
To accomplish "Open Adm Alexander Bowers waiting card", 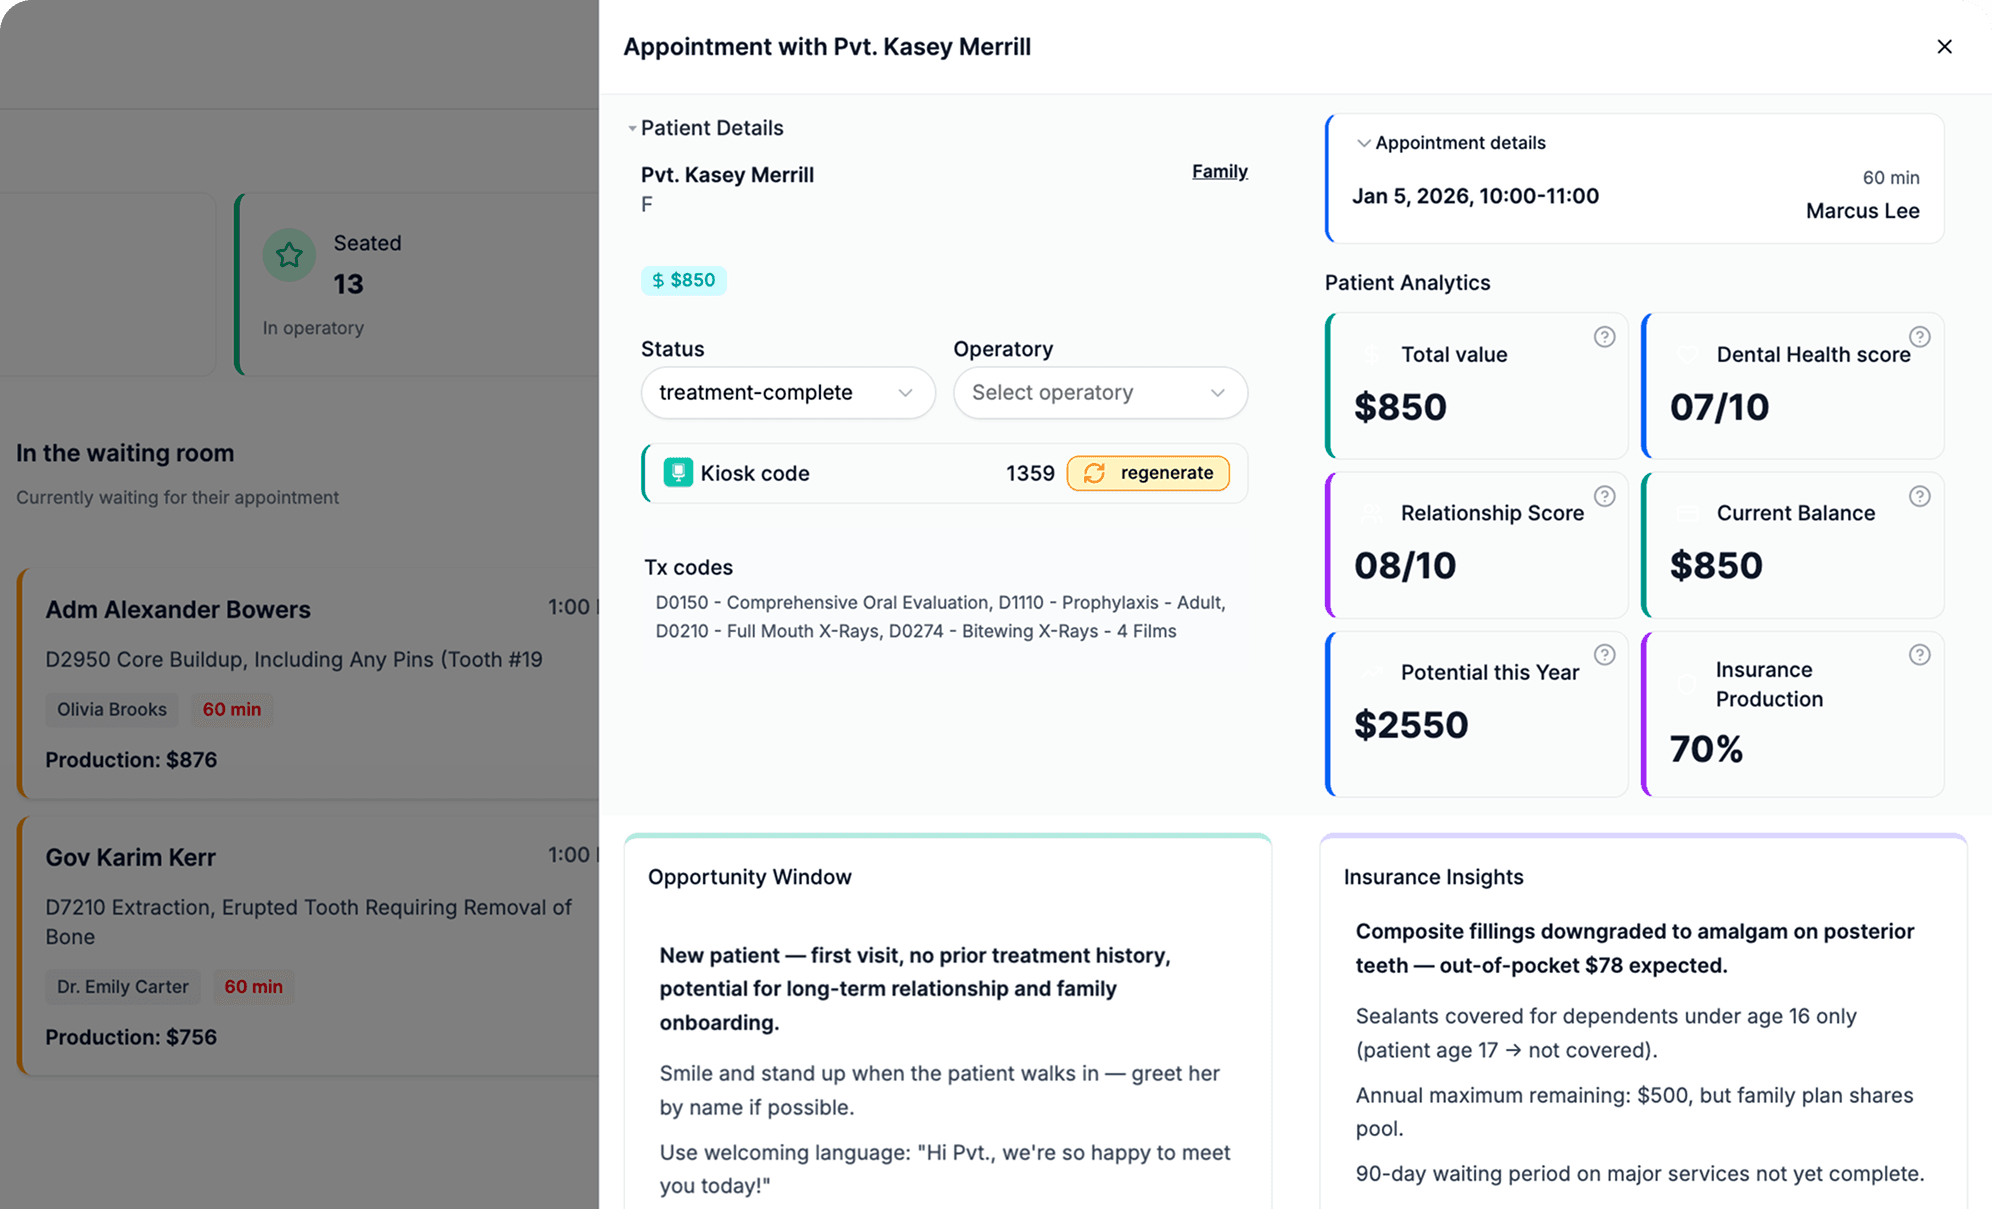I will tap(178, 609).
